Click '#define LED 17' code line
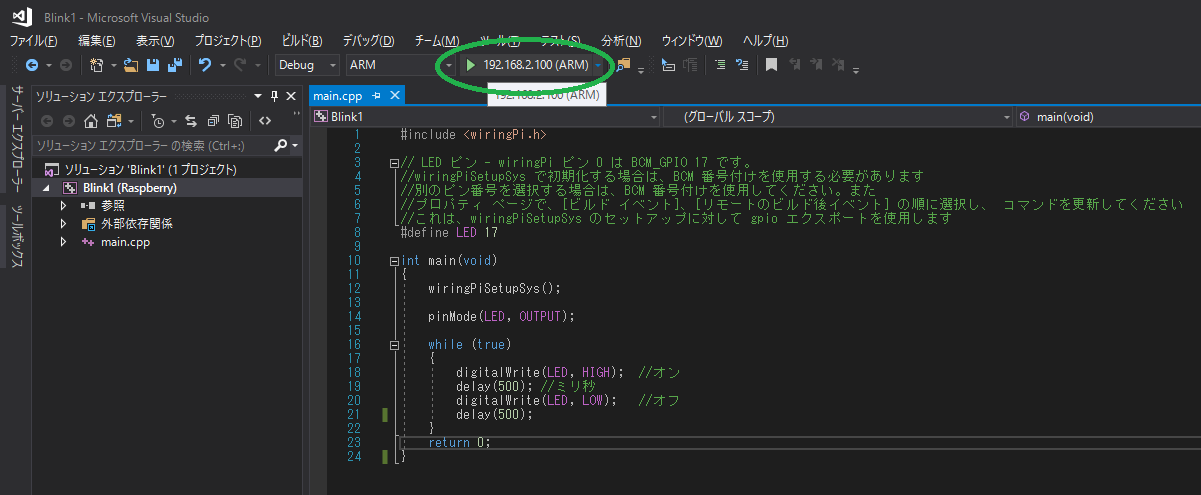 449,233
